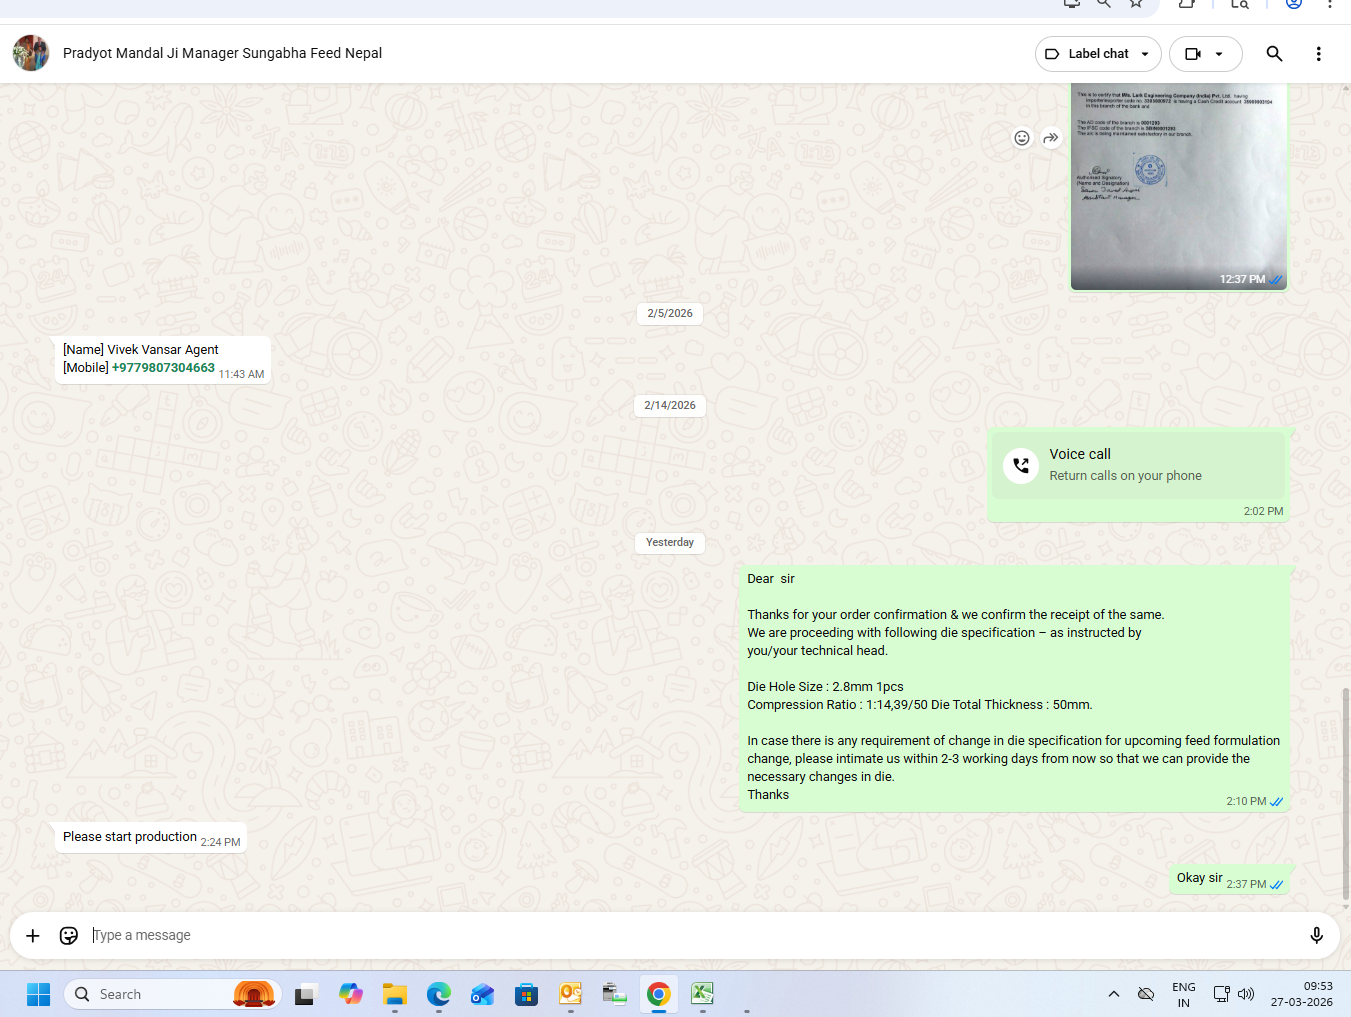Search within this chat
The image size is (1351, 1017).
(x=1273, y=54)
